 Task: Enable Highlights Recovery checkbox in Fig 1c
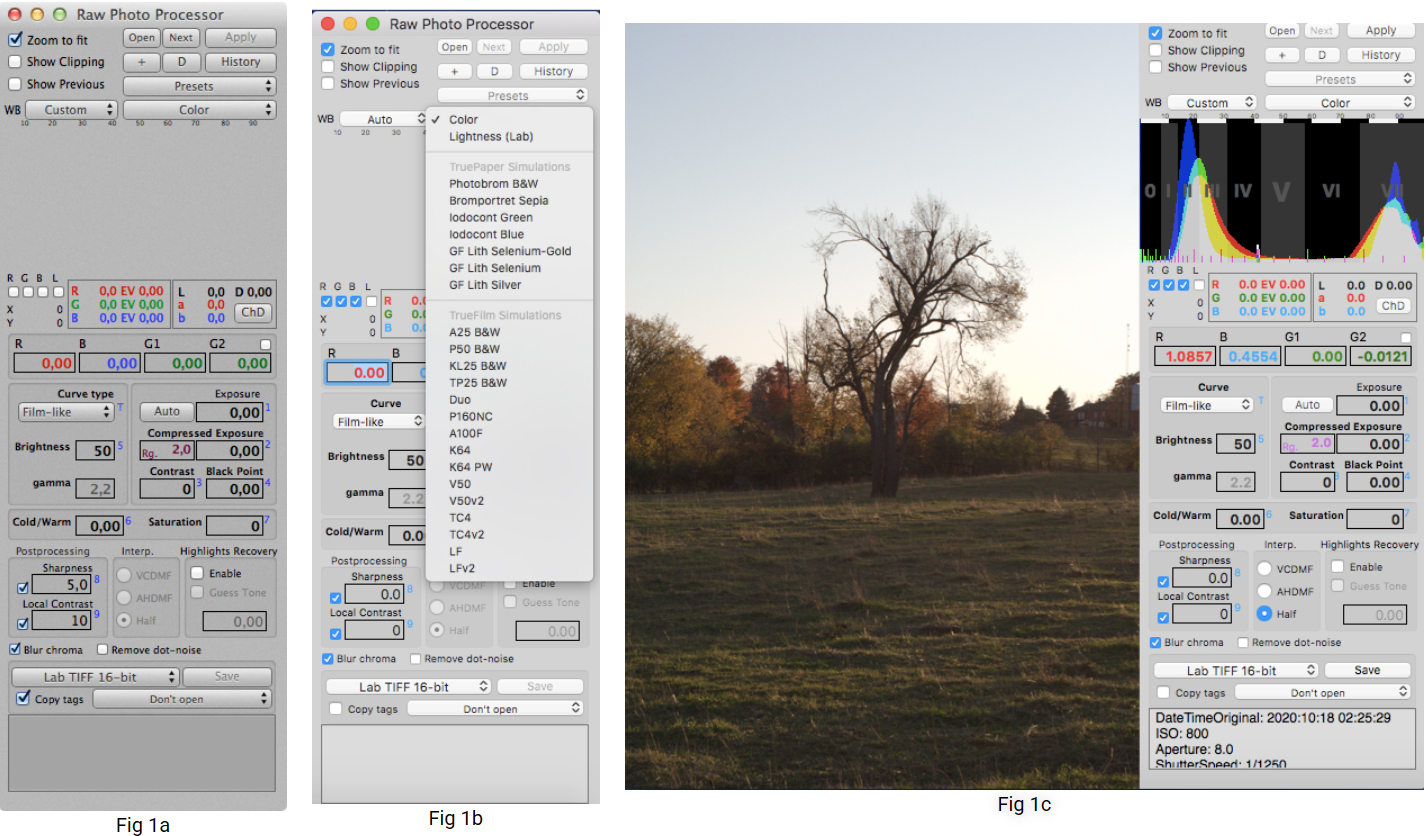pos(1337,567)
